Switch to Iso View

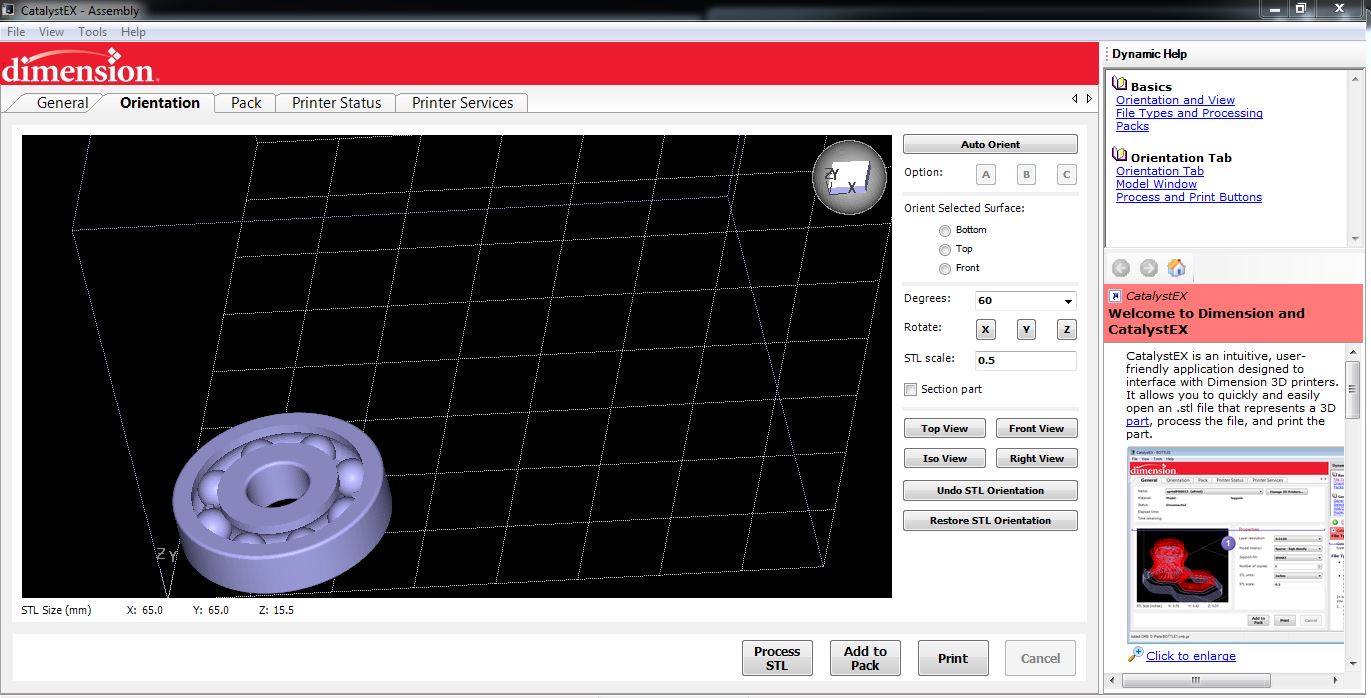pyautogui.click(x=944, y=458)
